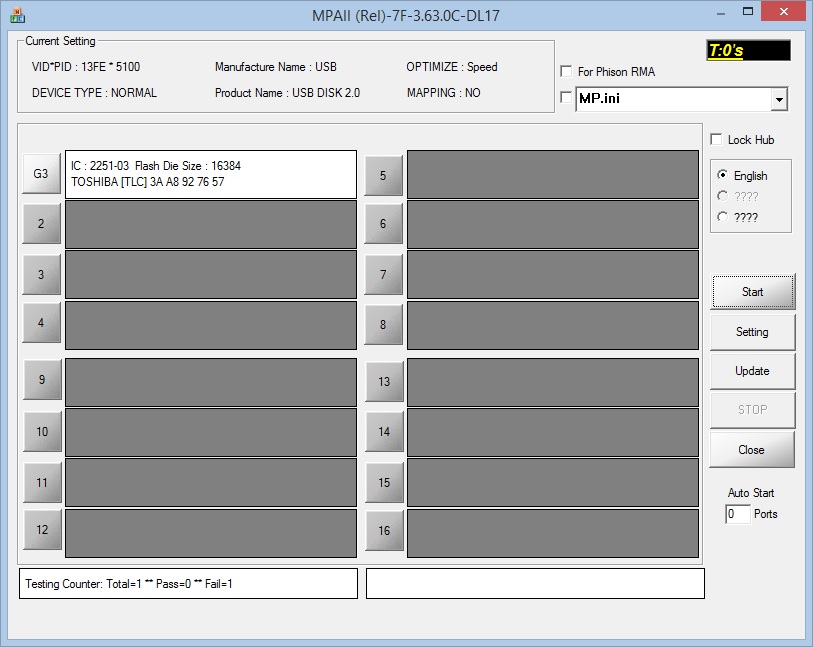This screenshot has height=647, width=813.
Task: Click the STOP button
Action: 752,410
